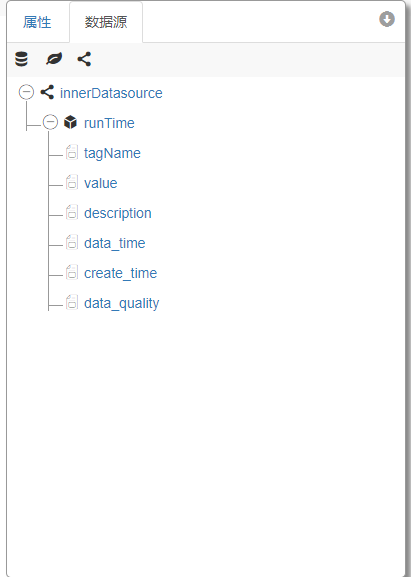The image size is (411, 577).
Task: Click the share icon beside innerDatasource
Action: pos(47,92)
